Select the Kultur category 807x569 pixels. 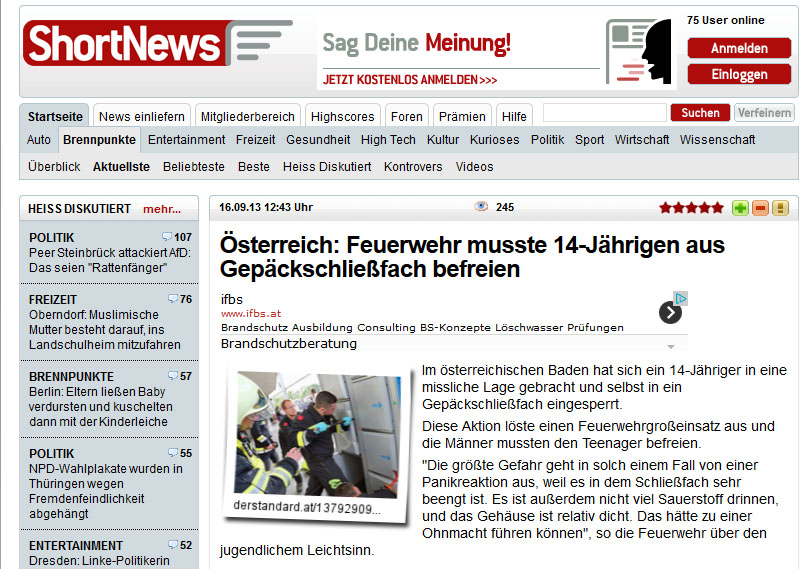(x=443, y=140)
